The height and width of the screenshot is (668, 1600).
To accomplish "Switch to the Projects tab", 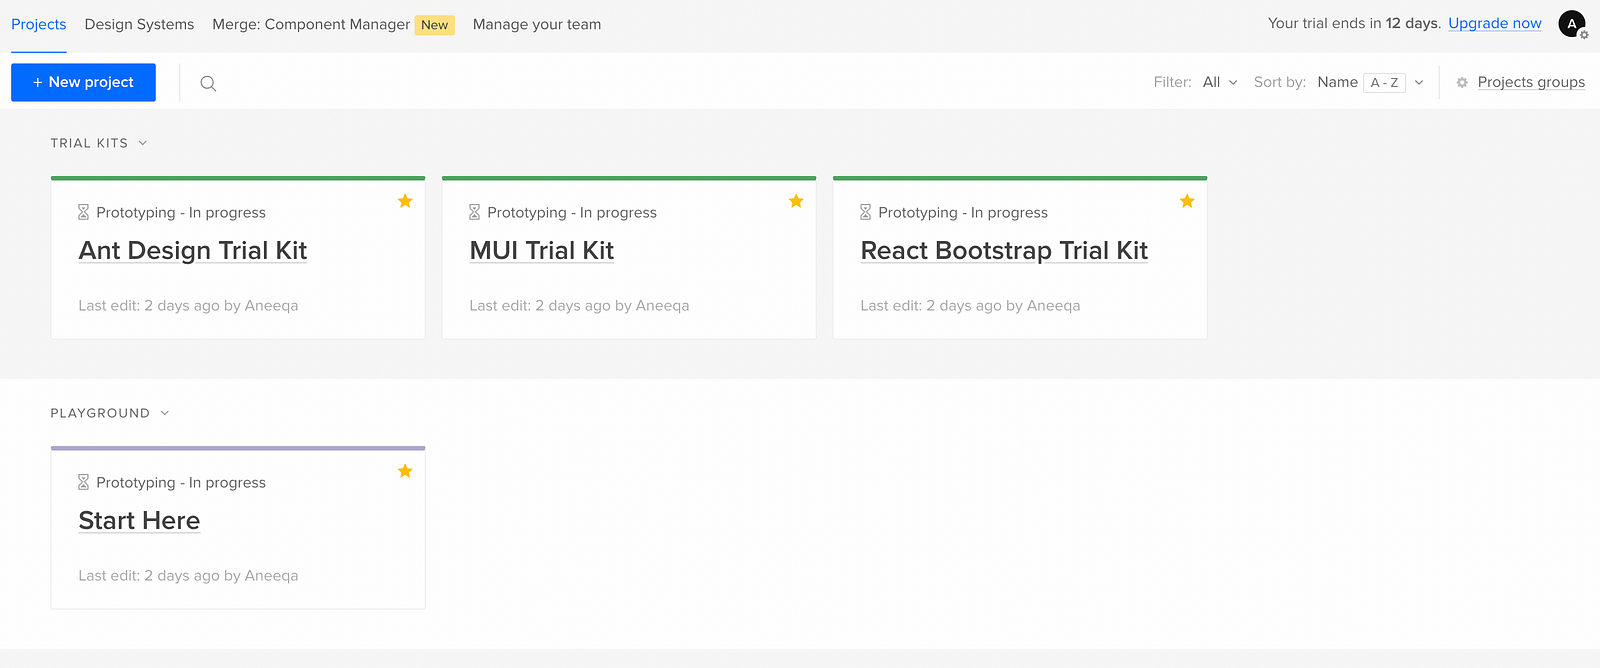I will [x=39, y=24].
